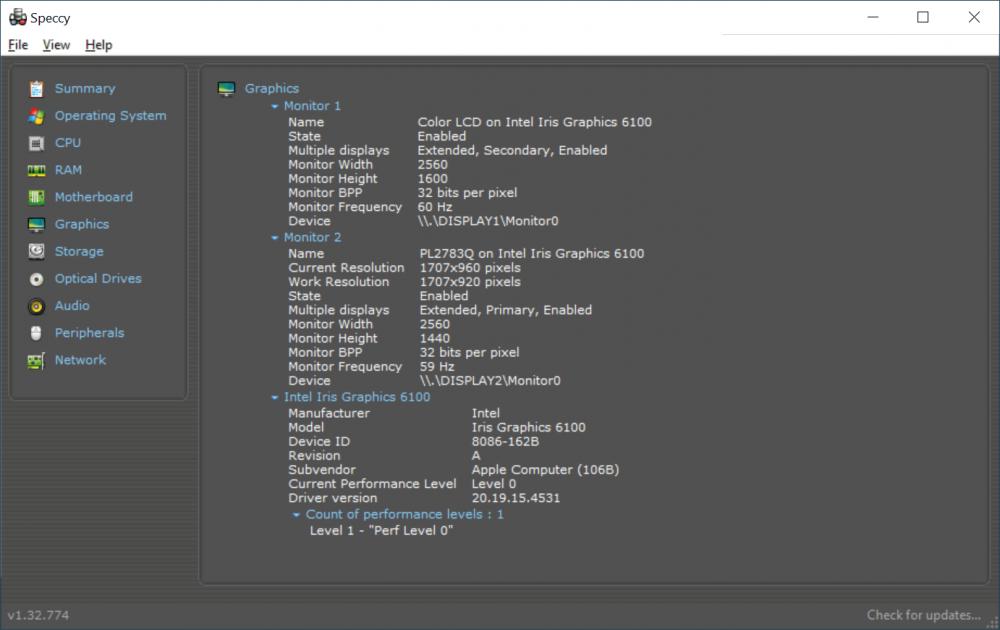
Task: Collapse Count of performance levels node
Action: 296,515
